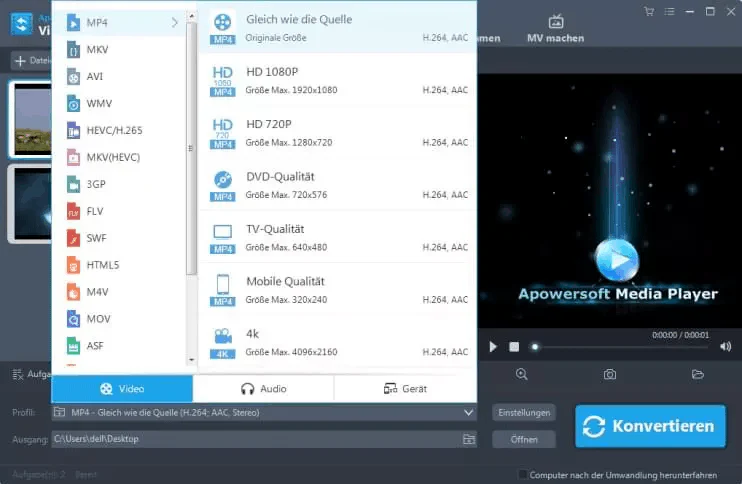The height and width of the screenshot is (484, 742).
Task: Choose HTML5 format icon
Action: (73, 265)
